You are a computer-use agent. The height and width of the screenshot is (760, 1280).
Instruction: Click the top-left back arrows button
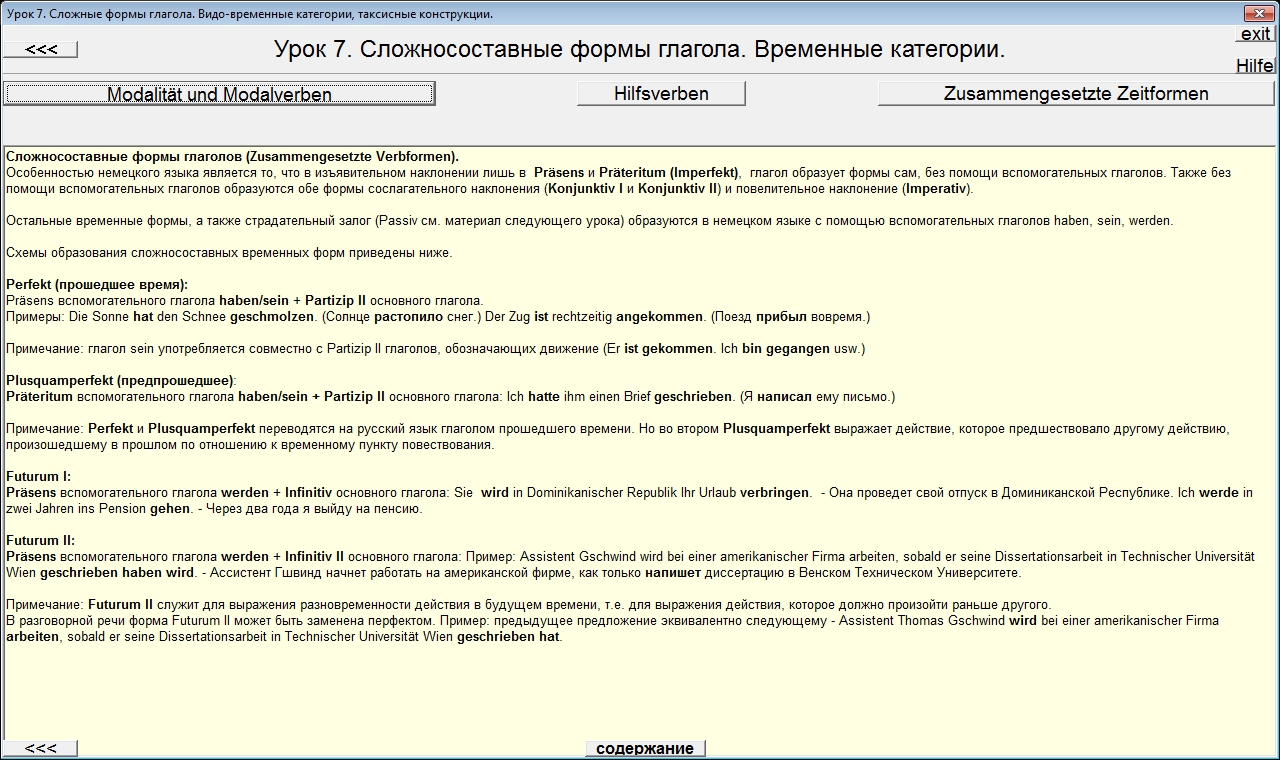coord(40,50)
